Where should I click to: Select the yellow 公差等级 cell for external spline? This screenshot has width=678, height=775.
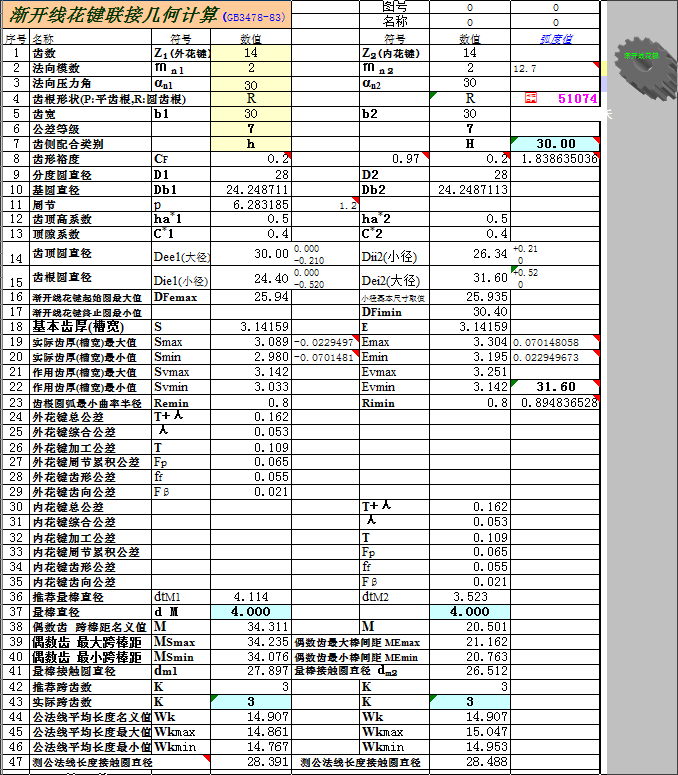[x=251, y=129]
